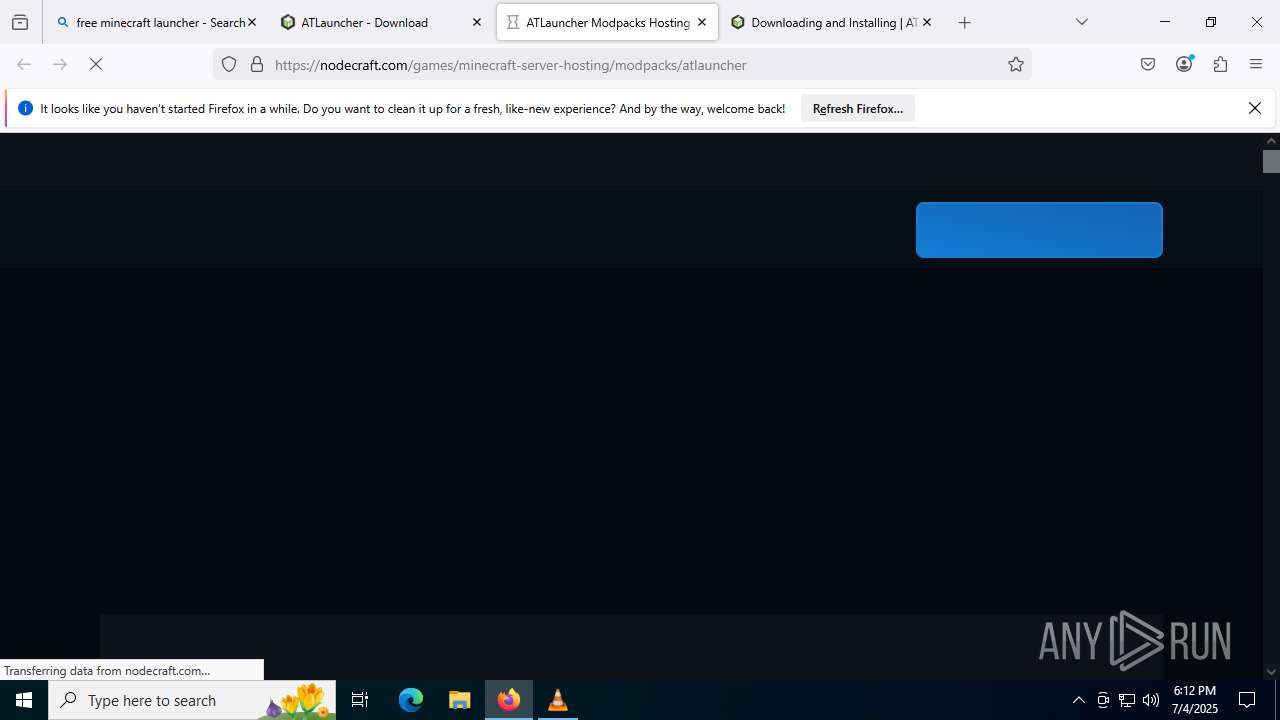Close the ATLauncher - Download tab

point(477,22)
